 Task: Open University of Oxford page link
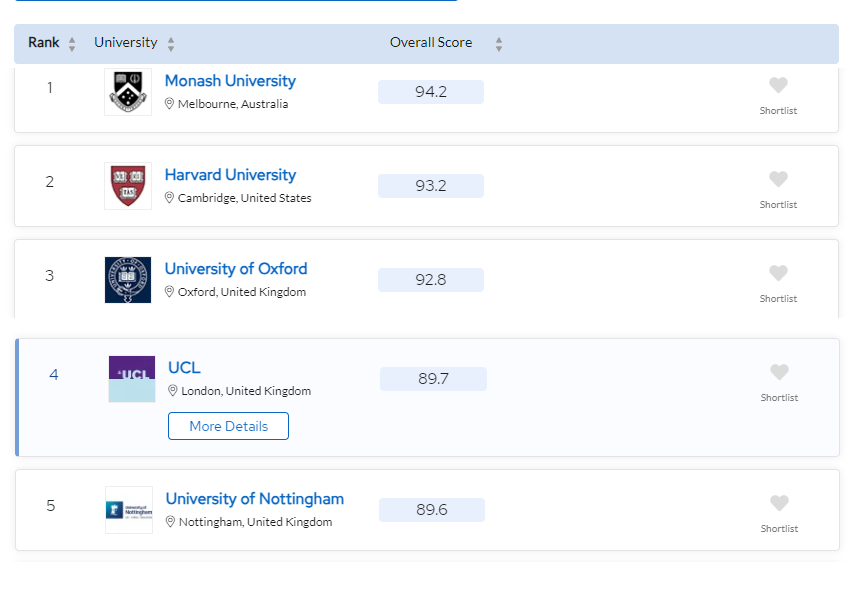[x=236, y=269]
